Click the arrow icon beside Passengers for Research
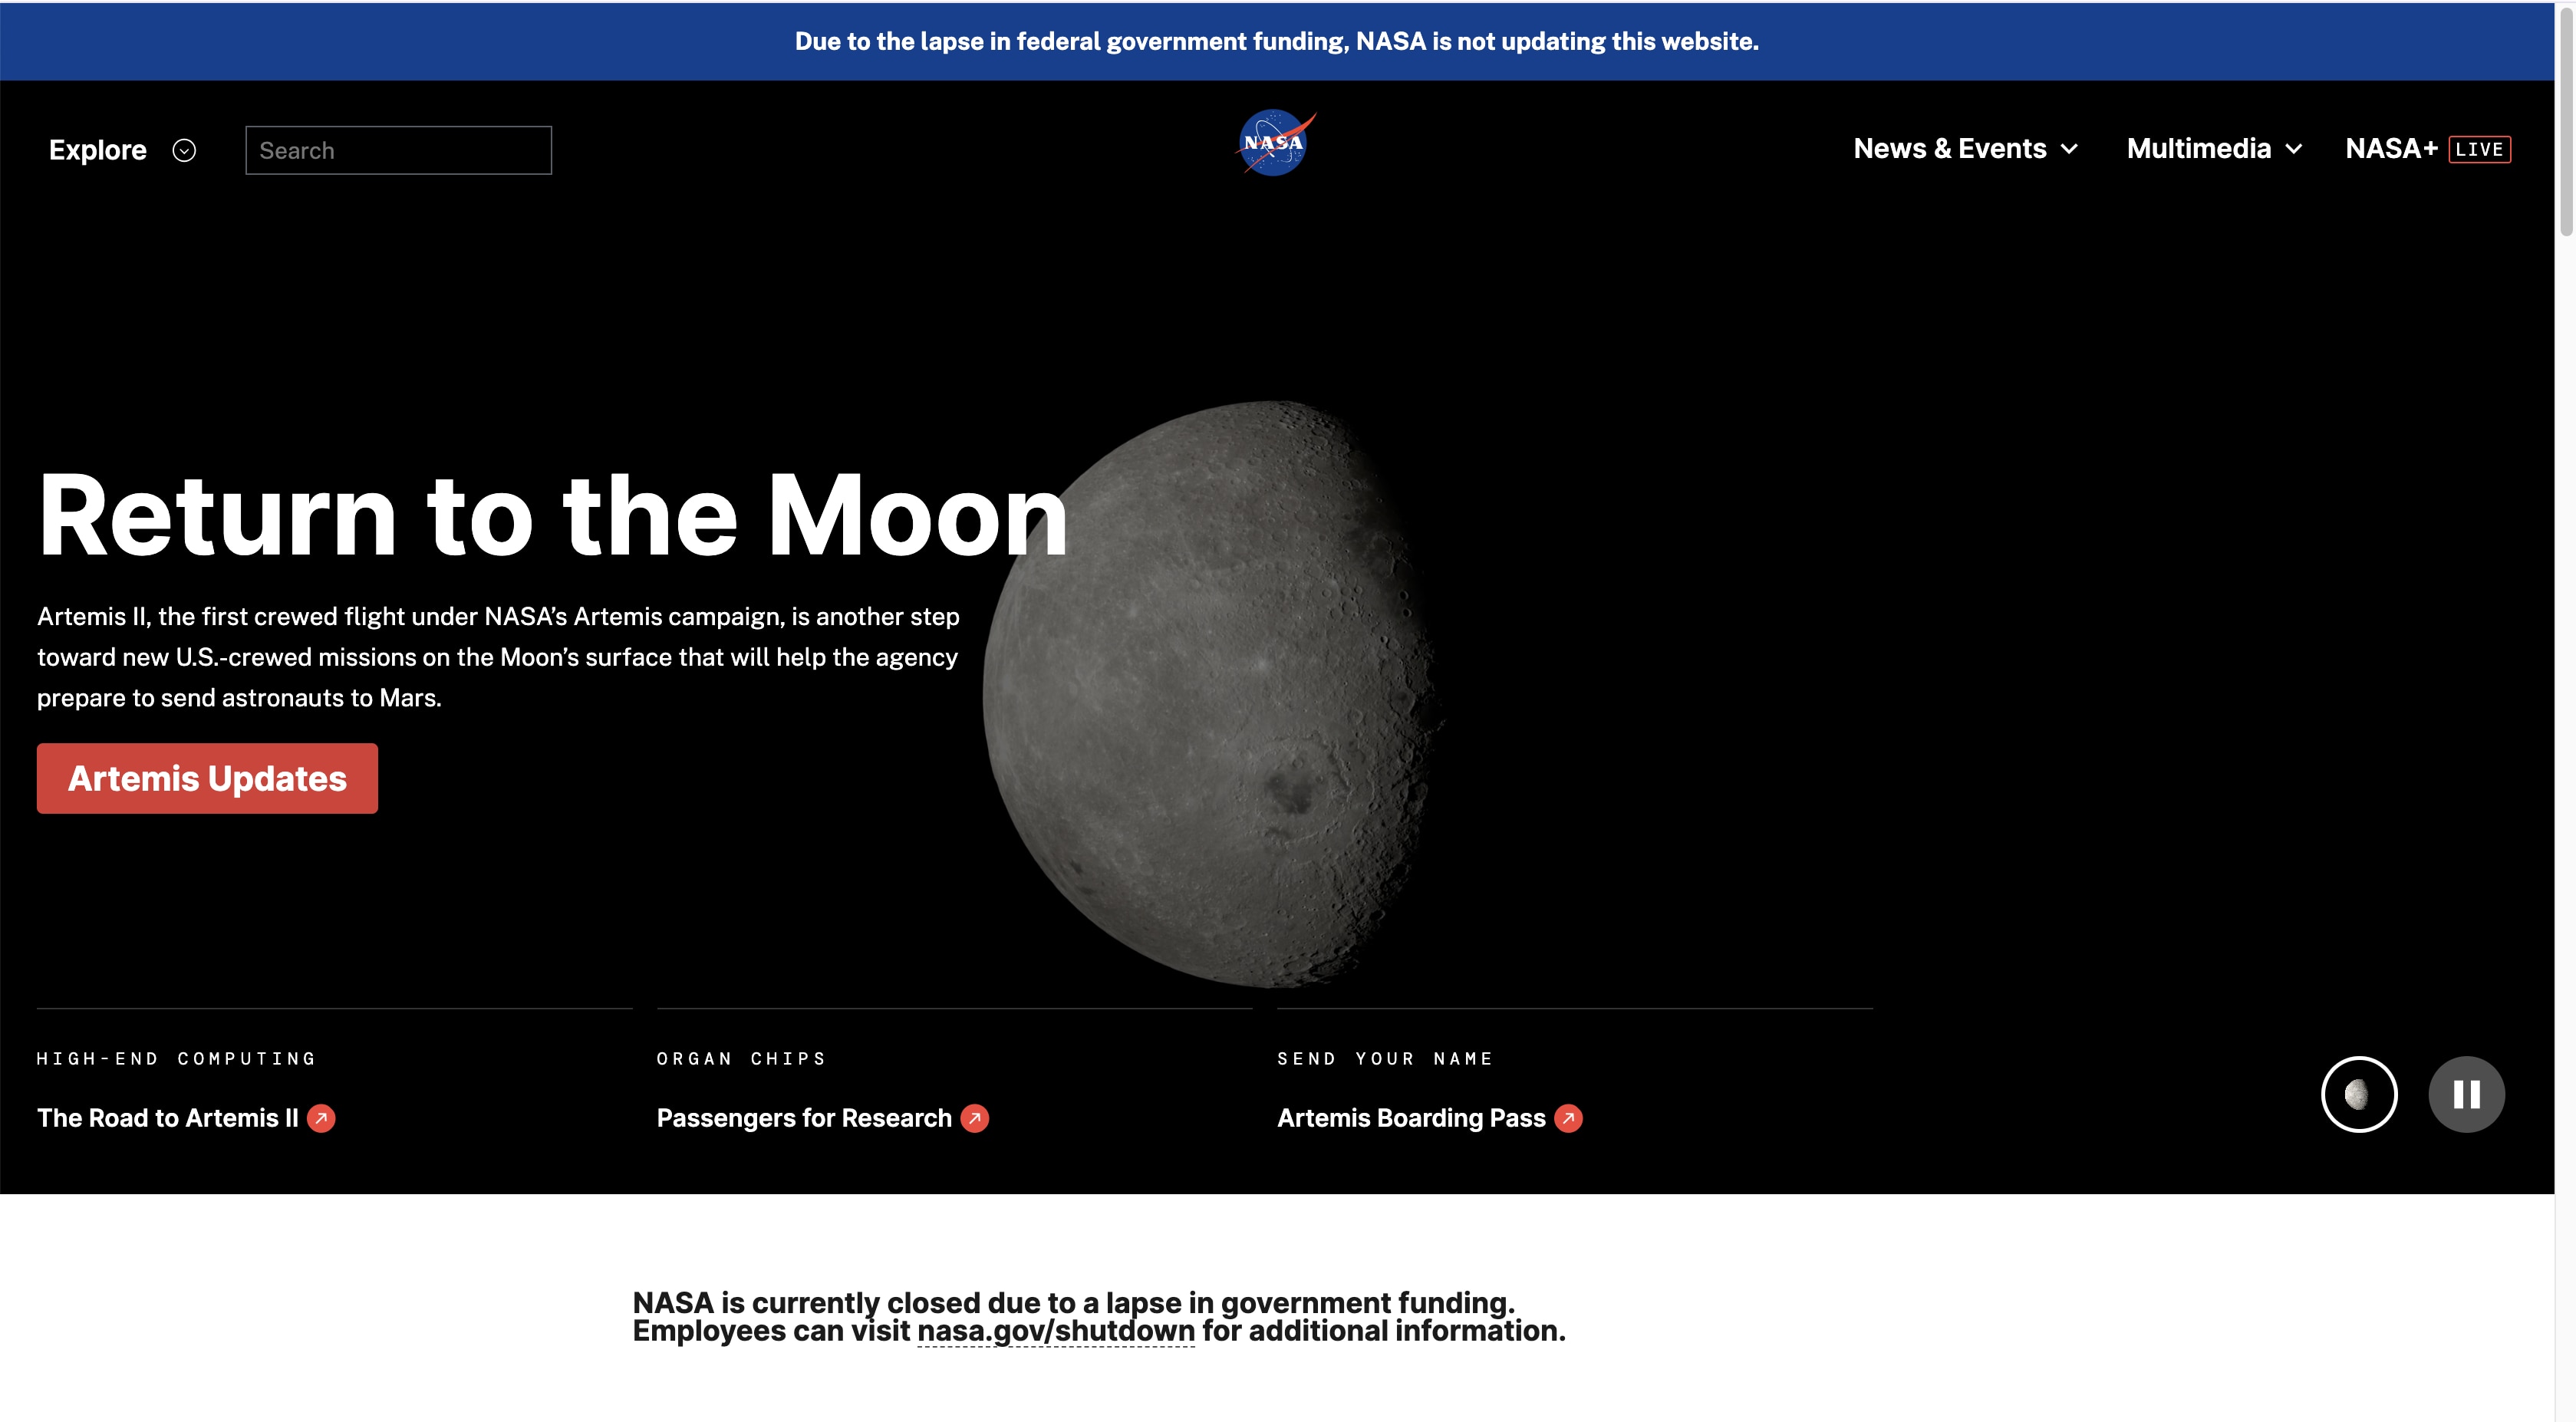2576x1422 pixels. tap(974, 1118)
